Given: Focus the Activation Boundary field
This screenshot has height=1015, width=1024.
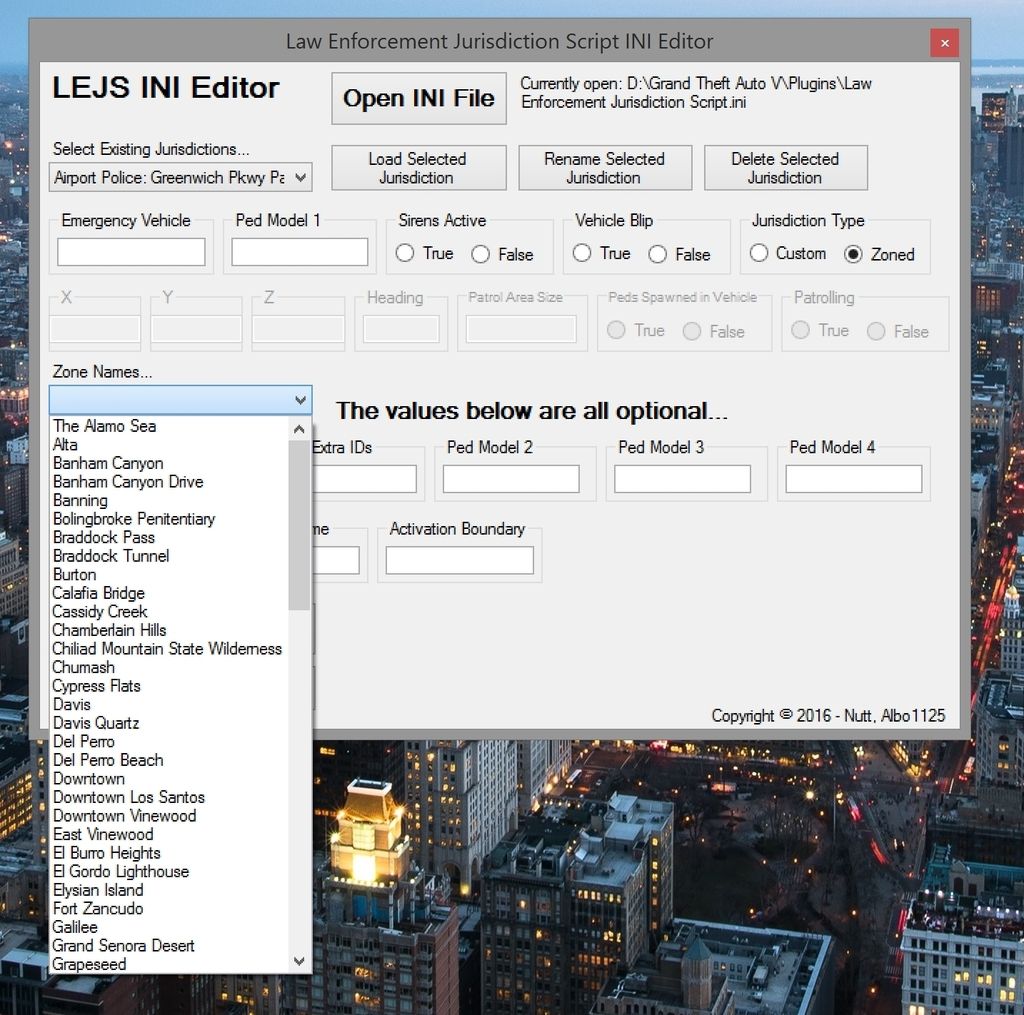Looking at the screenshot, I should (x=459, y=561).
